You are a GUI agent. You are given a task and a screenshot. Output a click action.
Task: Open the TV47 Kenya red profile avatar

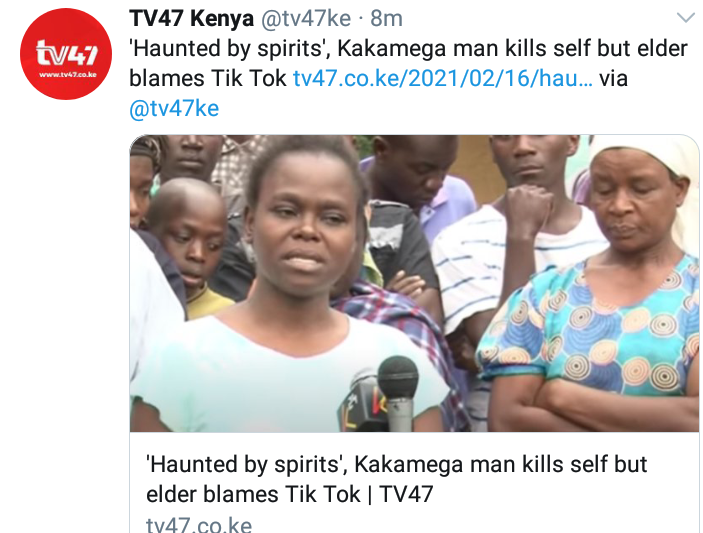(66, 54)
